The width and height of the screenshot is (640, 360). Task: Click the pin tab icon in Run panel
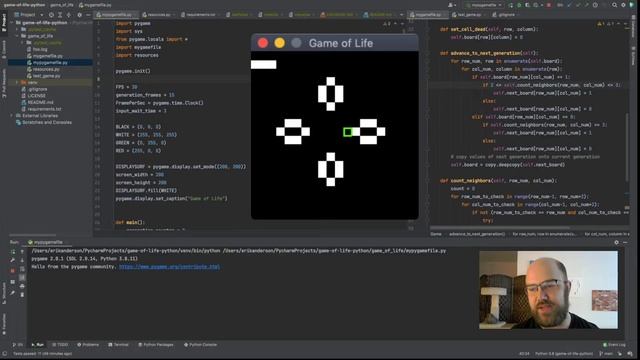pos(13,293)
